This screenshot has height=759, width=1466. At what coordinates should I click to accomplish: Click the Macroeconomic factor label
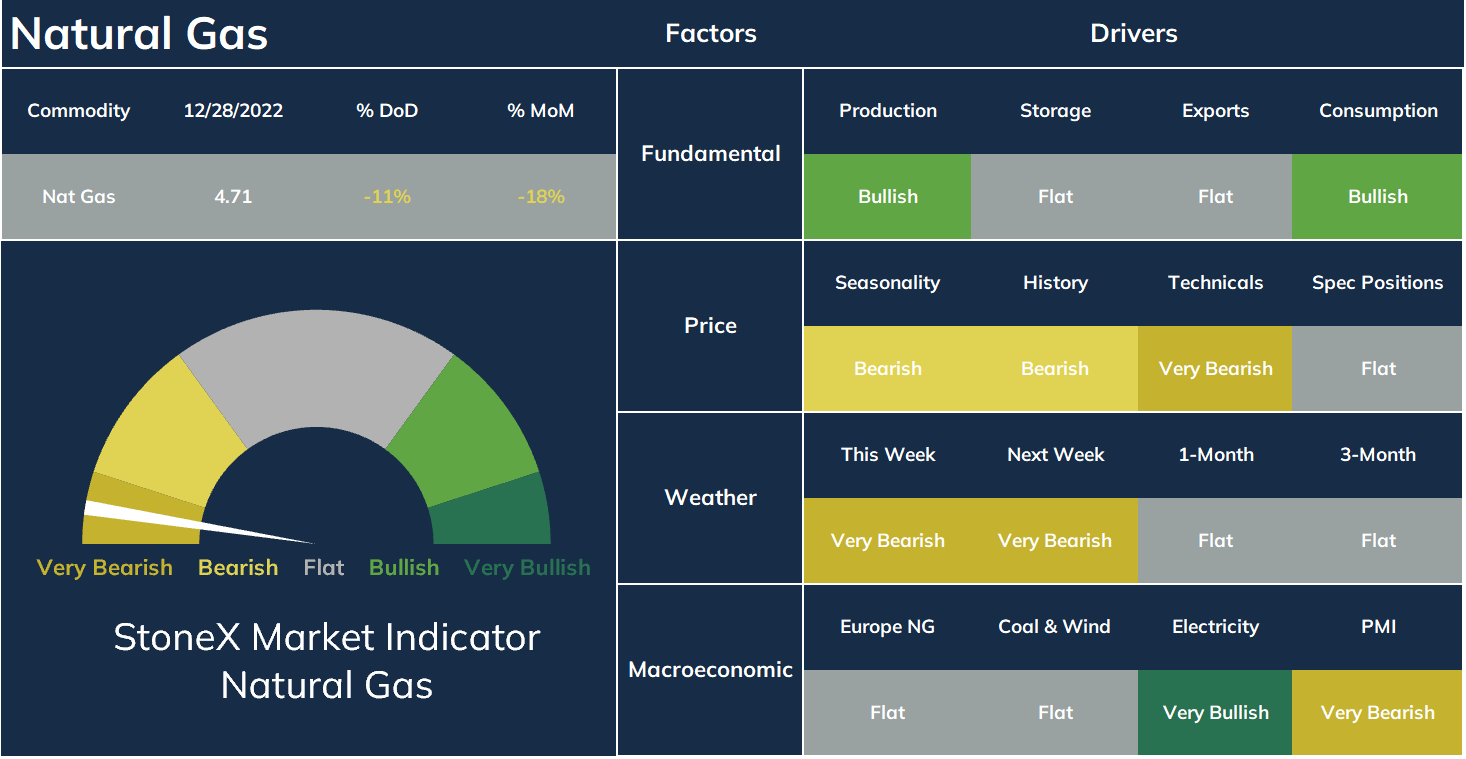[x=710, y=670]
